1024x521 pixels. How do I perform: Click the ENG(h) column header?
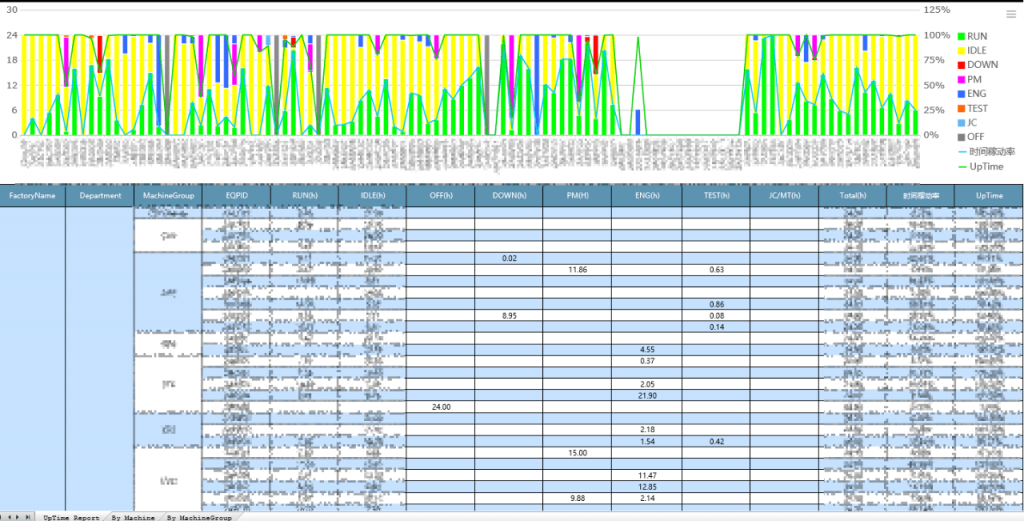point(647,195)
